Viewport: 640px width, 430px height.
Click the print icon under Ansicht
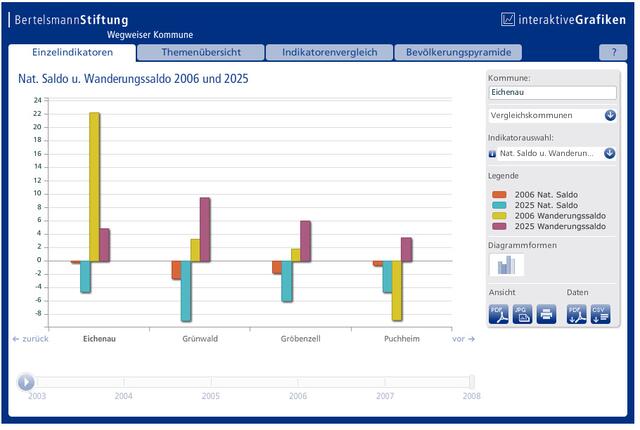pyautogui.click(x=547, y=314)
